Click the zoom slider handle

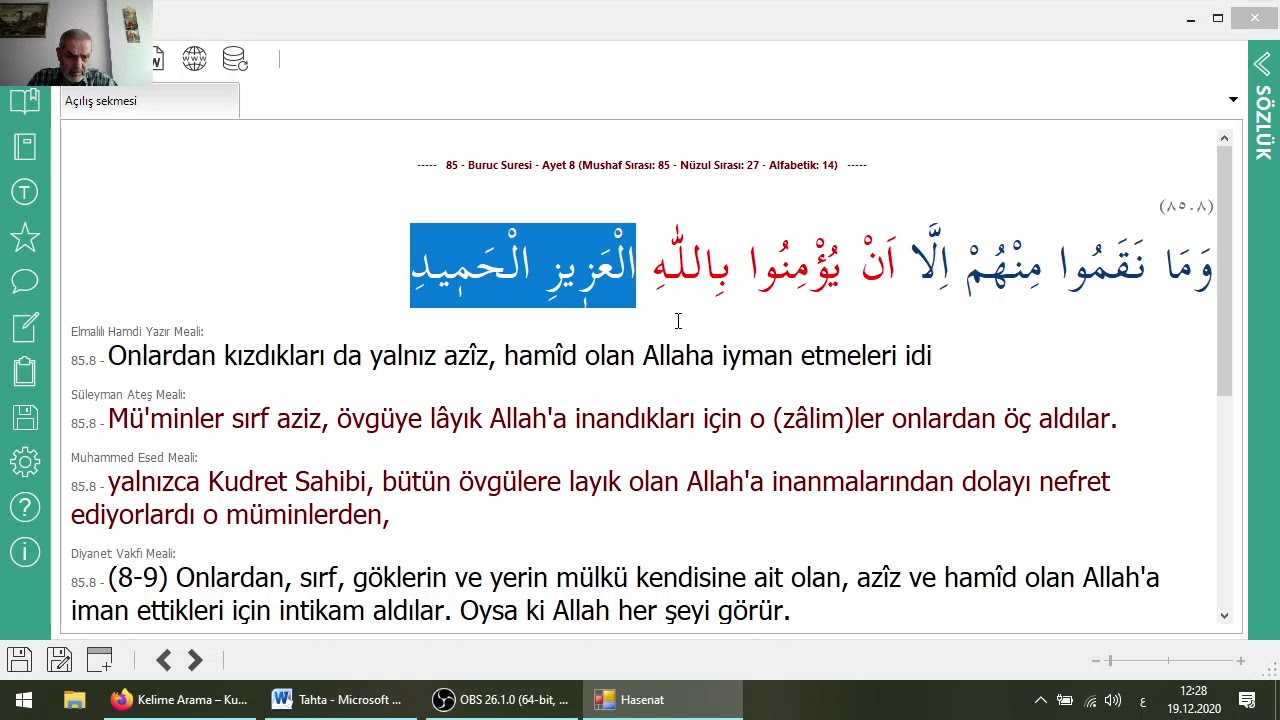(1110, 660)
